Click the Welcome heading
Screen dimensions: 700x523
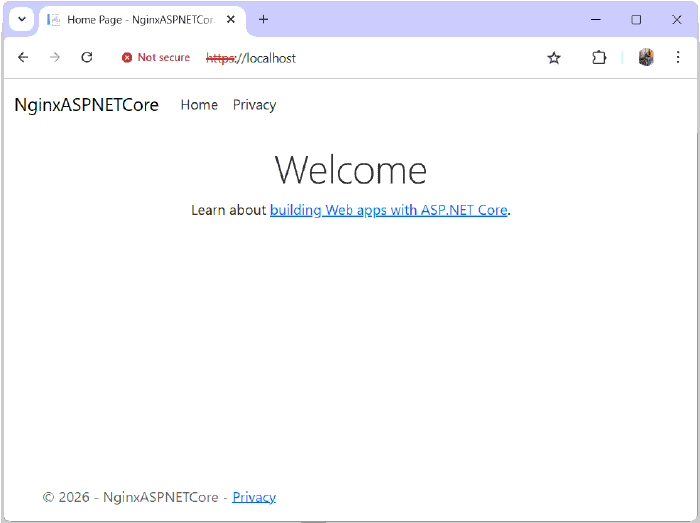click(x=350, y=170)
